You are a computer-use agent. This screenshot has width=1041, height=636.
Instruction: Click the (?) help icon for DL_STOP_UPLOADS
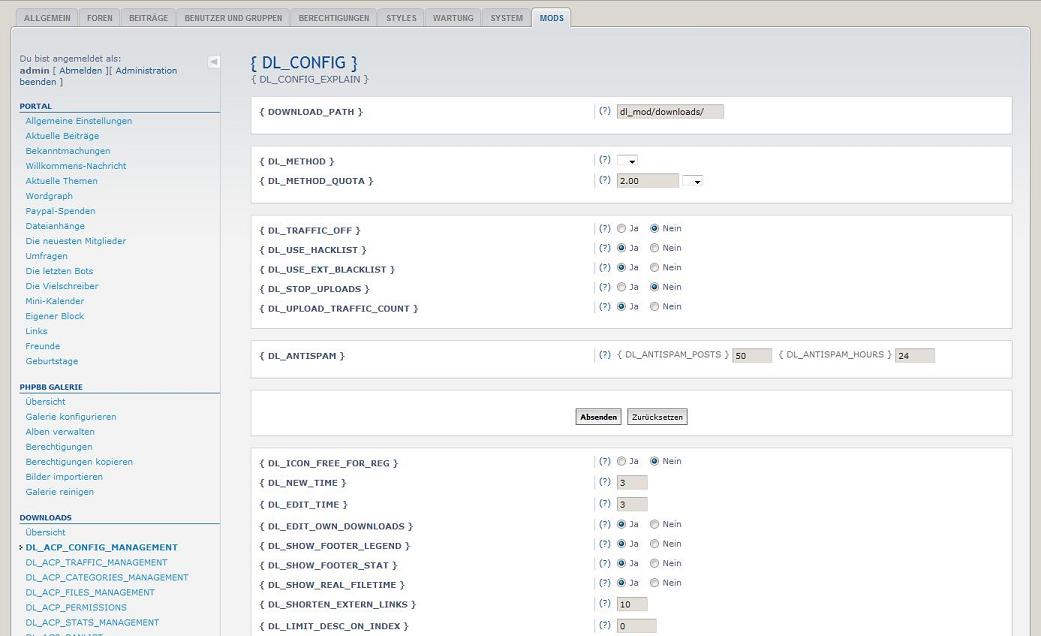(x=604, y=287)
